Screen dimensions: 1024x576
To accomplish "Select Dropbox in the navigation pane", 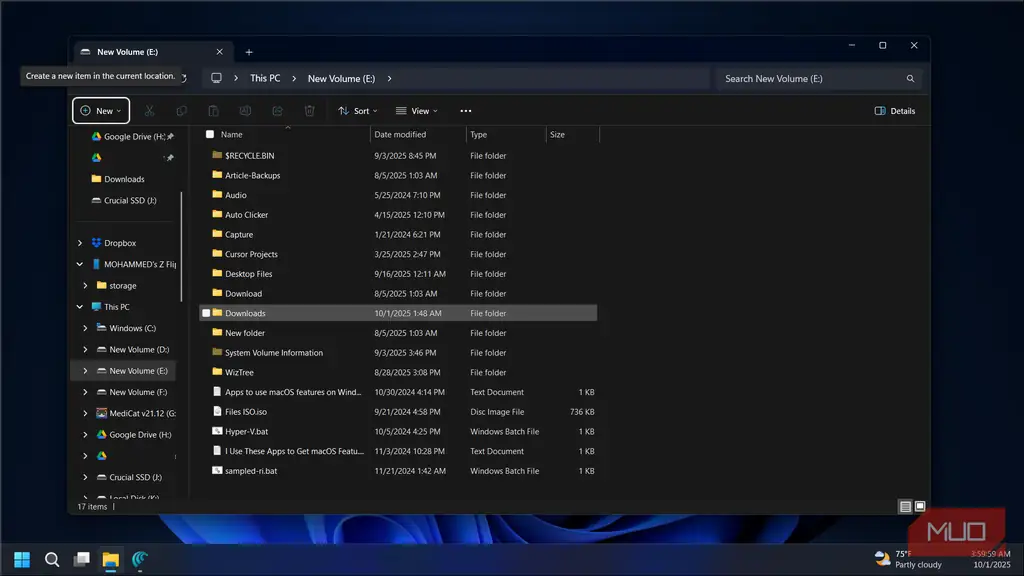I will point(114,243).
